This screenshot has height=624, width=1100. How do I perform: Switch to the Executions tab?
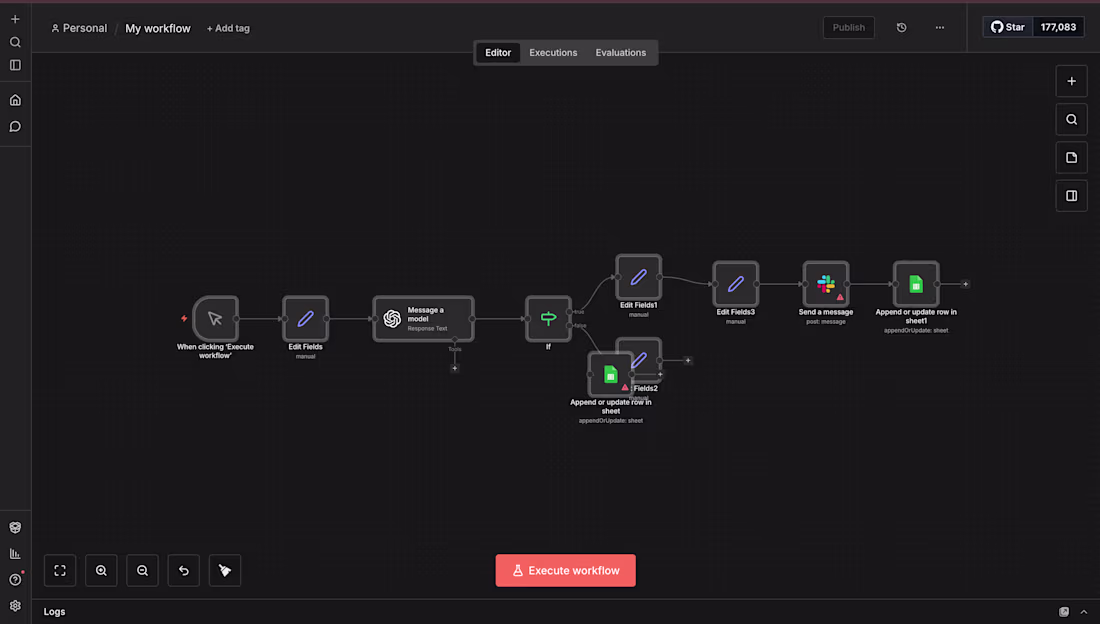[x=553, y=52]
